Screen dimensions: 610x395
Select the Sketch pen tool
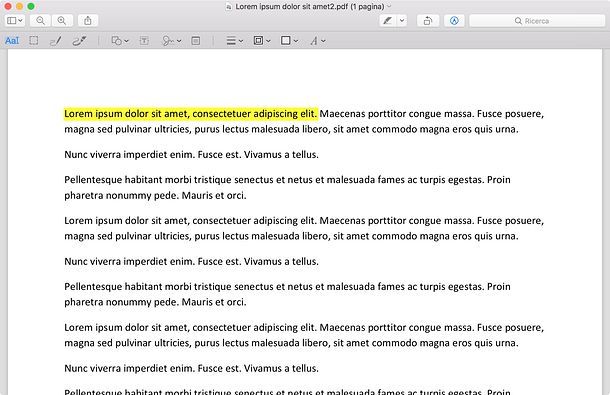pyautogui.click(x=56, y=40)
